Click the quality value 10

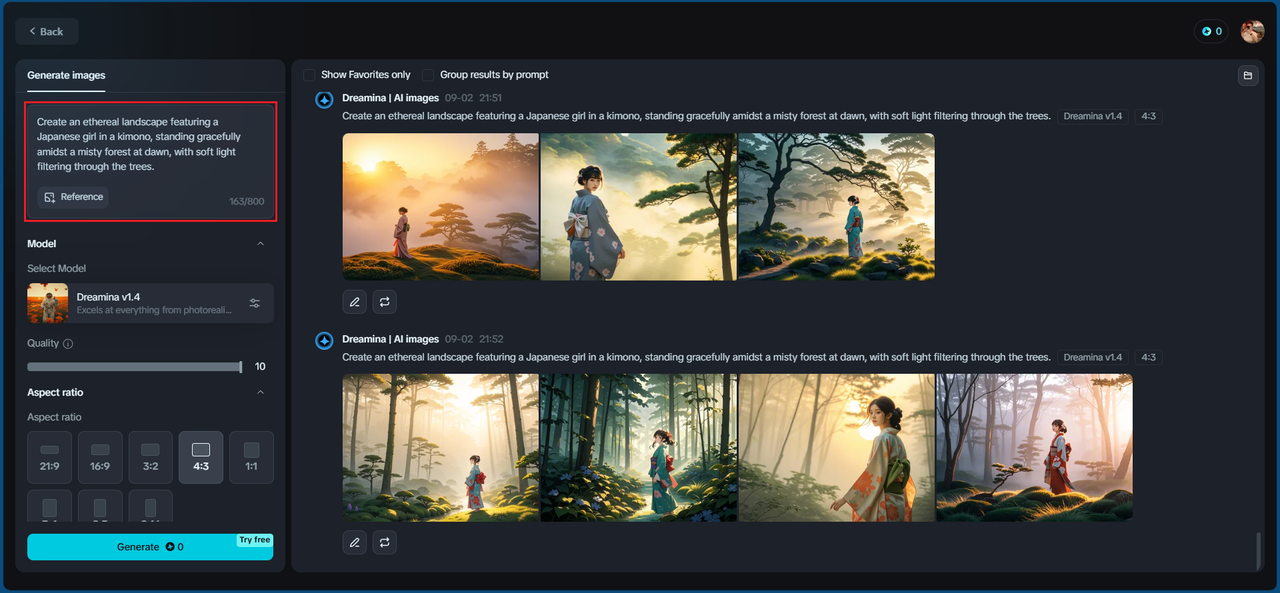(x=260, y=367)
